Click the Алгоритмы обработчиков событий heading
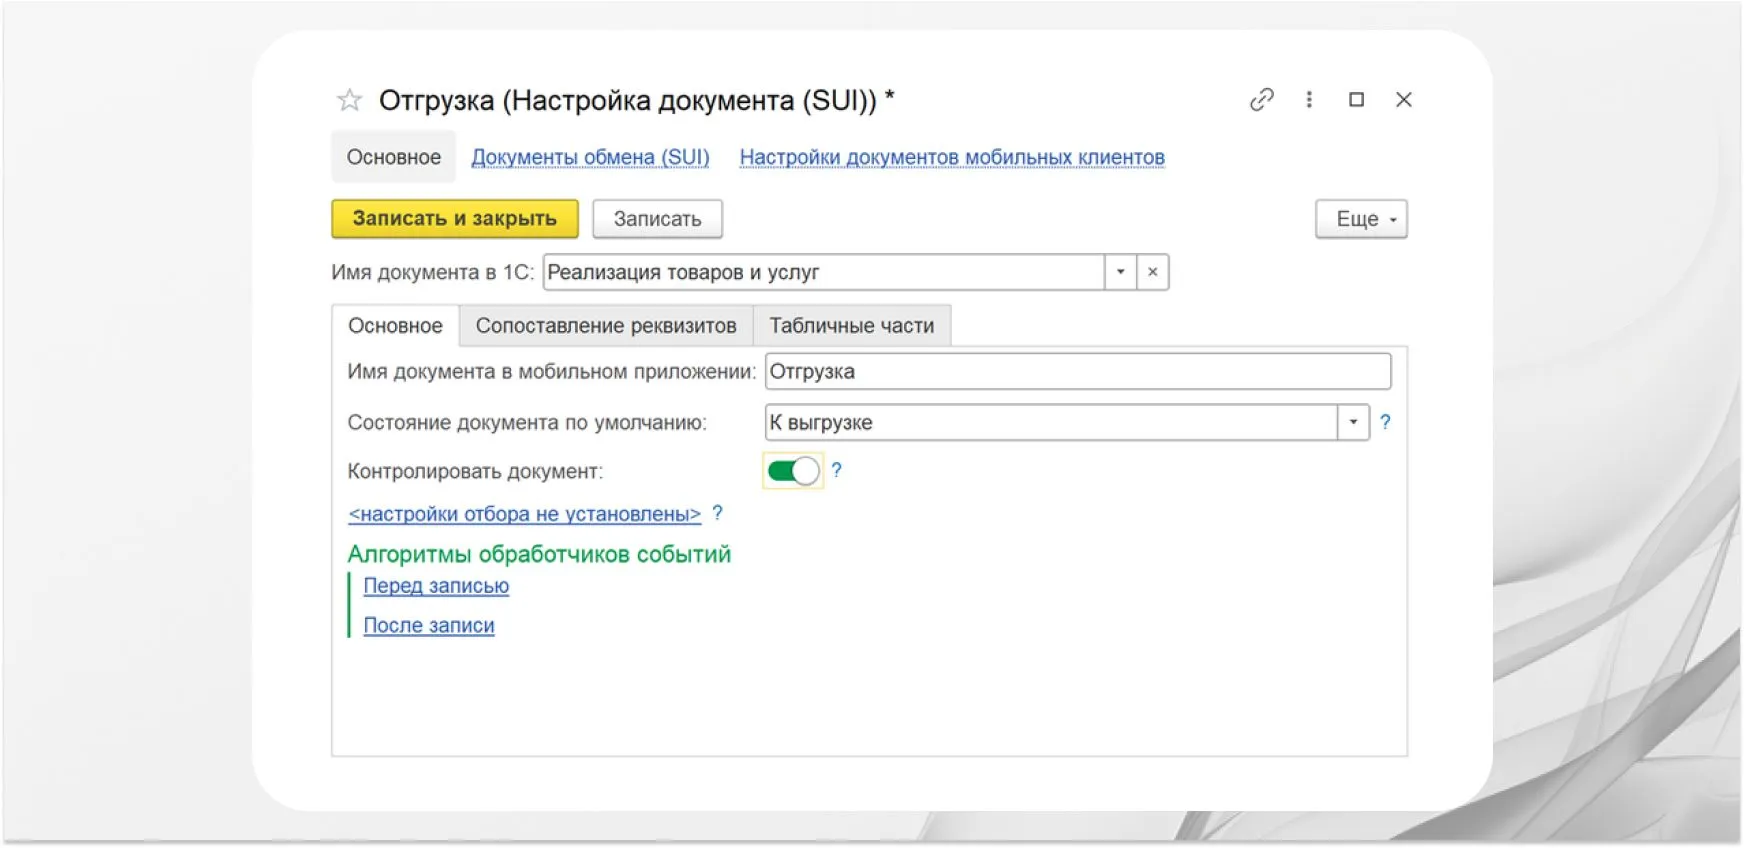The height and width of the screenshot is (848, 1744). [x=539, y=554]
